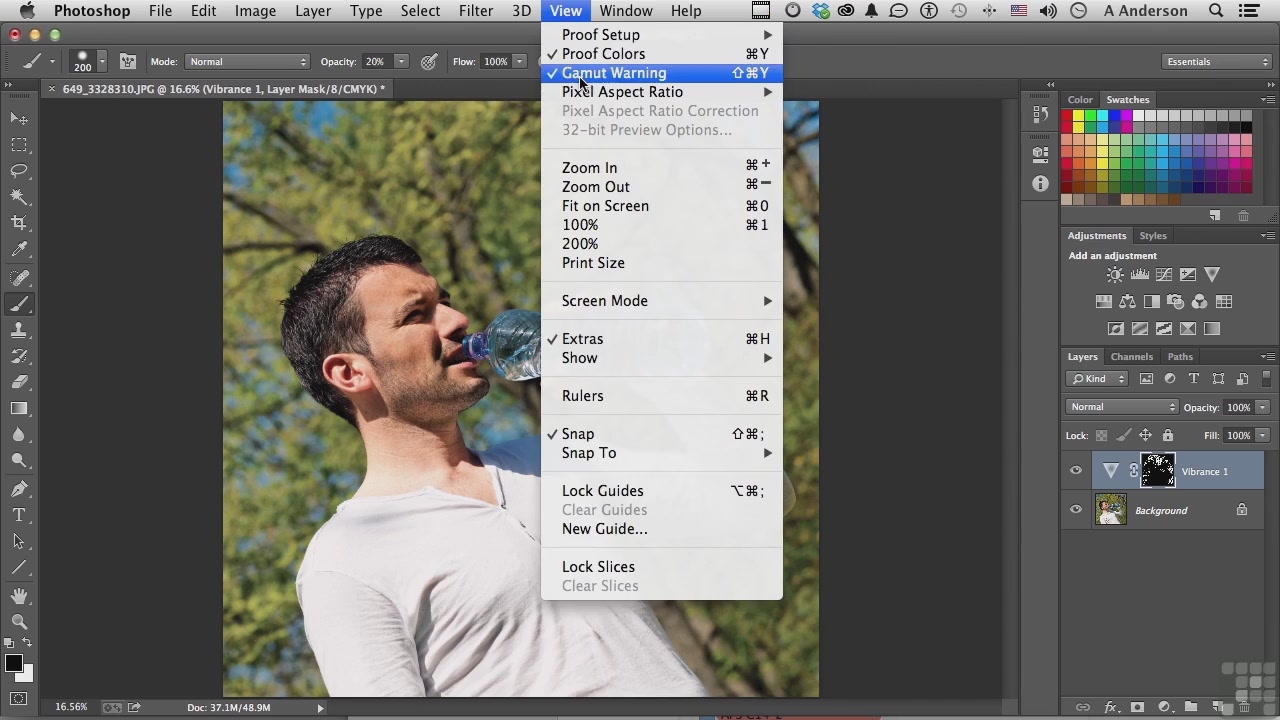
Task: Click the Background layer thumbnail
Action: click(1111, 510)
